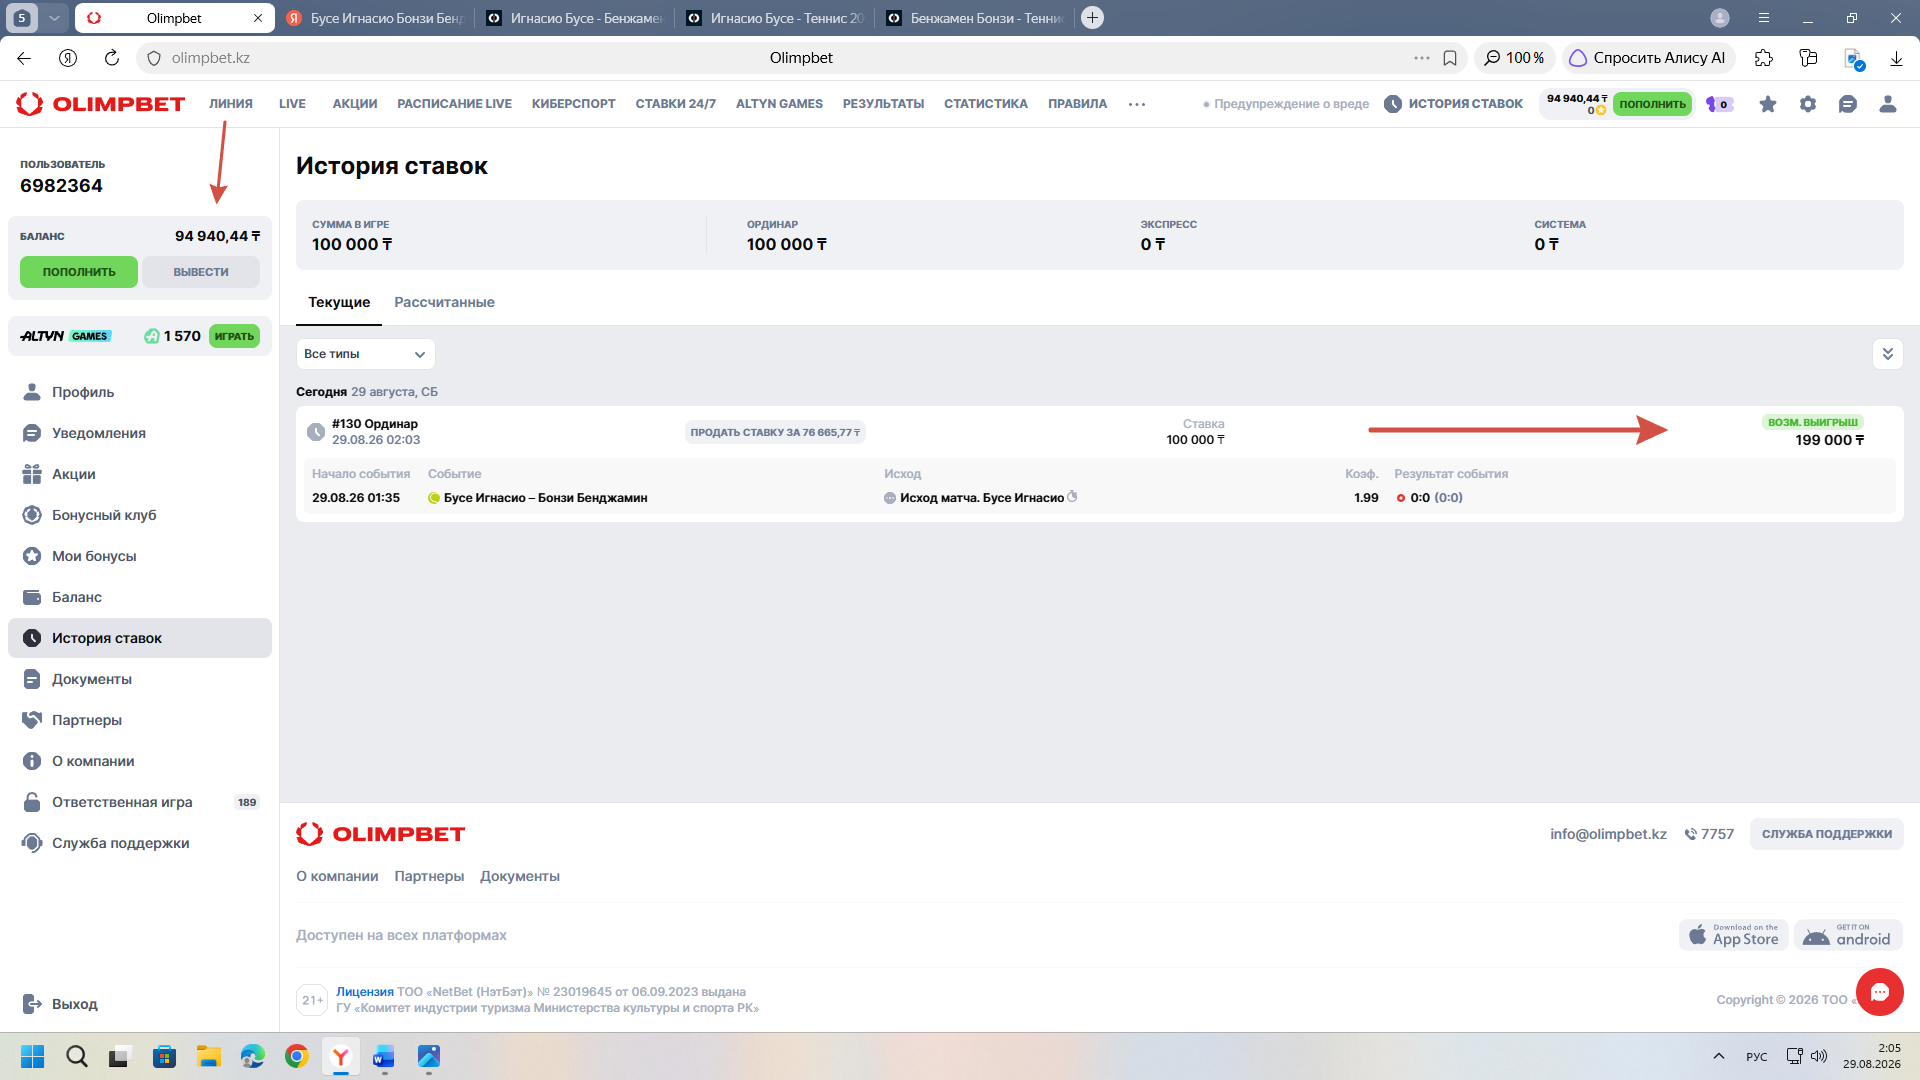Viewport: 1920px width, 1080px height.
Task: Go back using the browser back arrow
Action: tap(24, 58)
